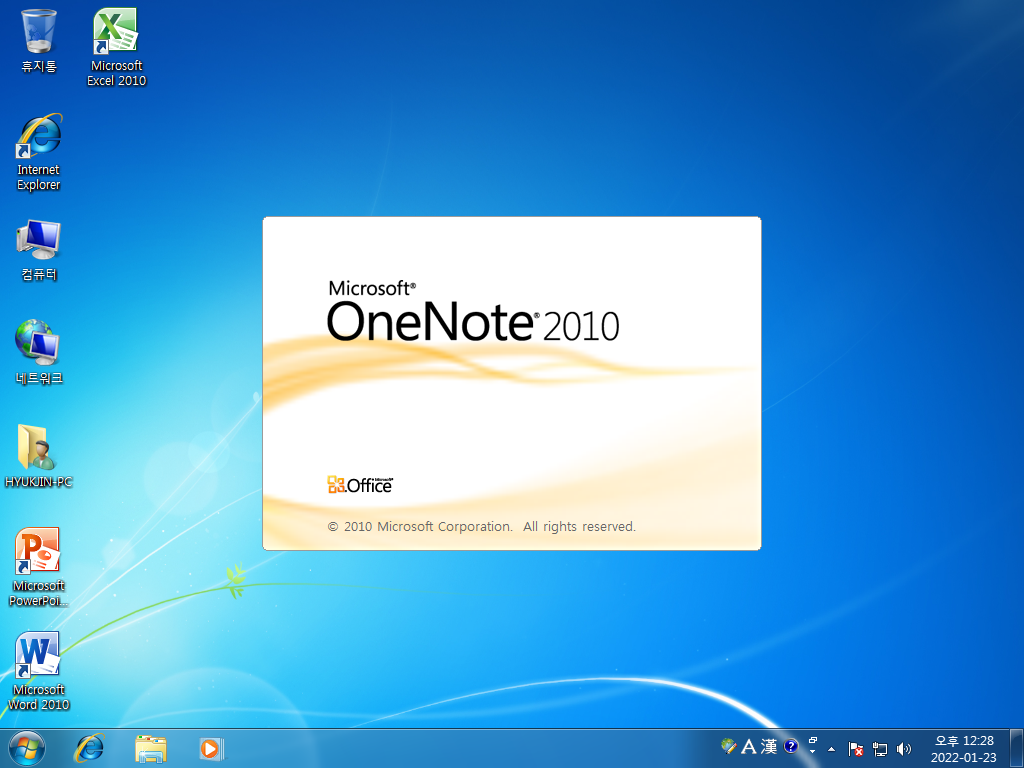Toggle the Korean/English input mode 'A'

pos(749,746)
